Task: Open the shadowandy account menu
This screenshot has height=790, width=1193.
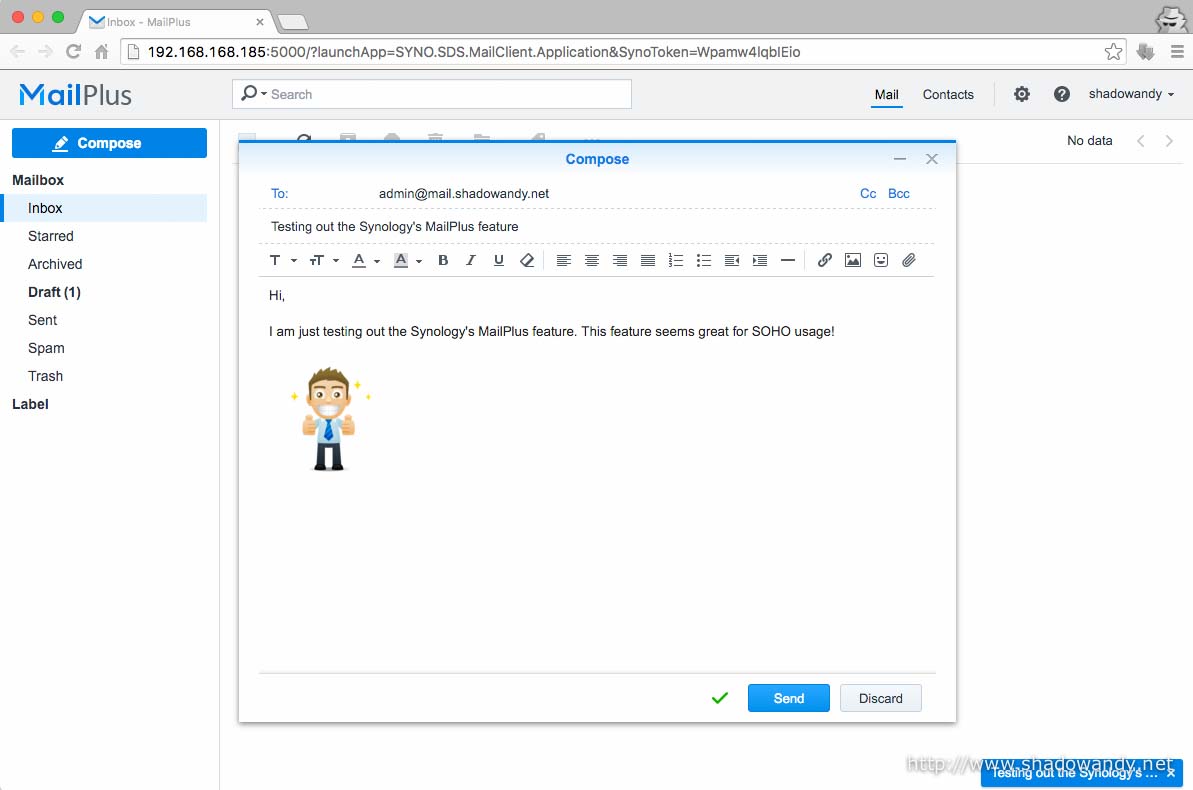Action: click(x=1131, y=94)
